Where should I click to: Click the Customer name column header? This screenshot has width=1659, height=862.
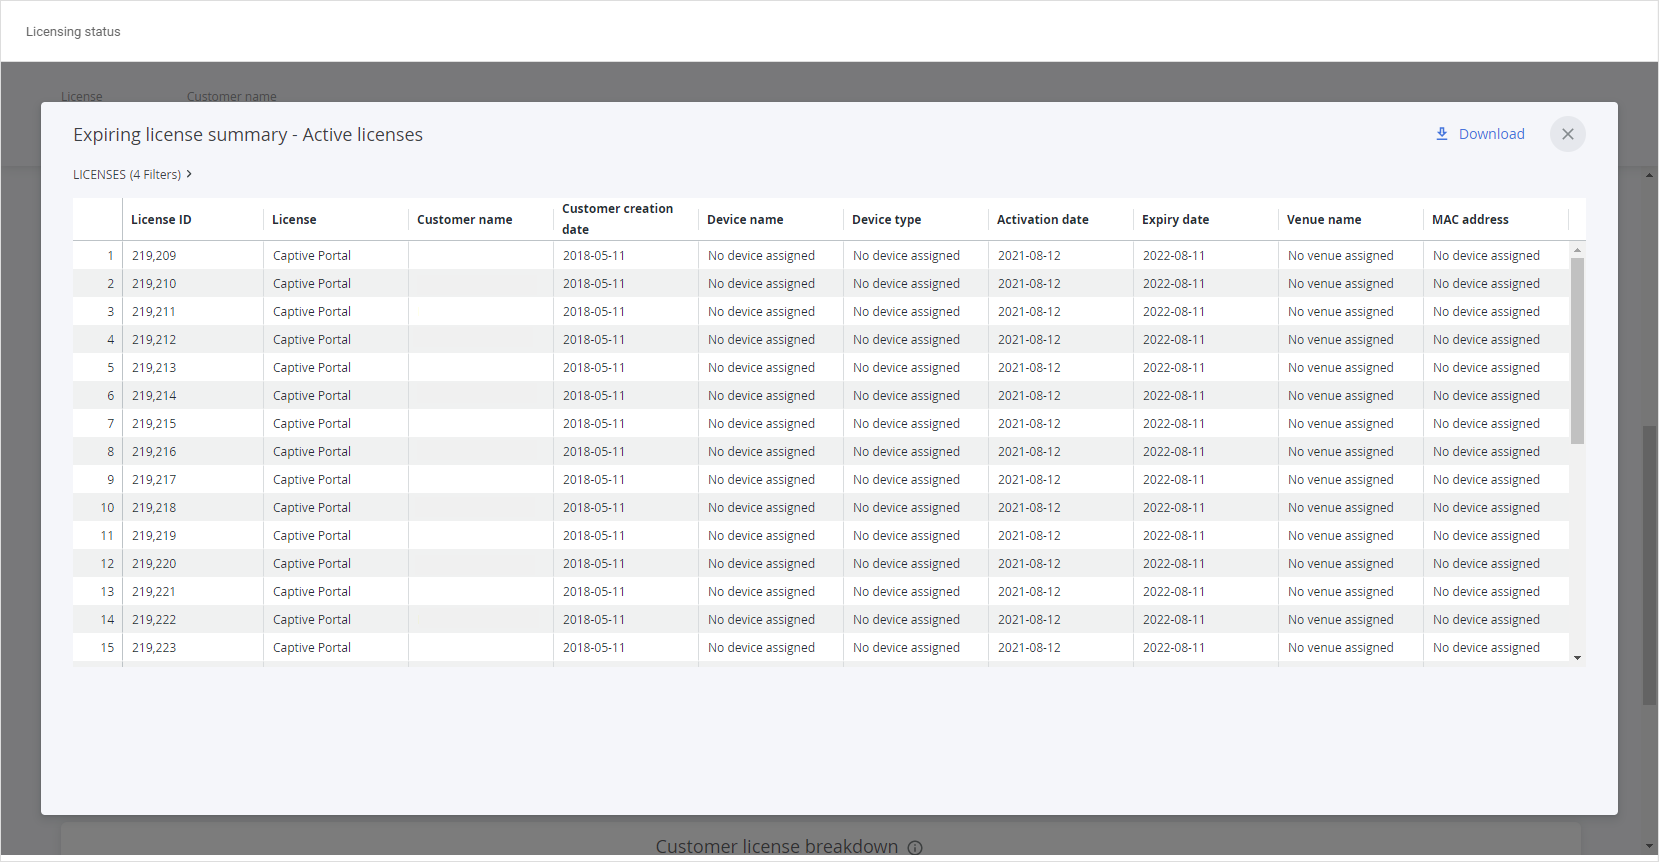click(464, 220)
